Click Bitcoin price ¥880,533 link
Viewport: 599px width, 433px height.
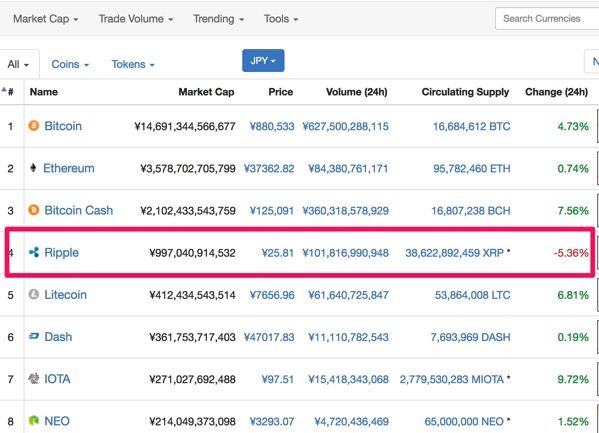[272, 126]
